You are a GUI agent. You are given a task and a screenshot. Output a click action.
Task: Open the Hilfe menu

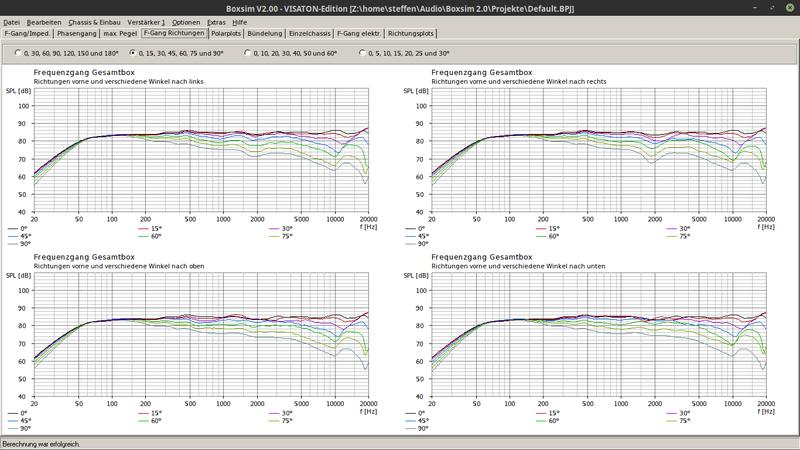tap(240, 21)
